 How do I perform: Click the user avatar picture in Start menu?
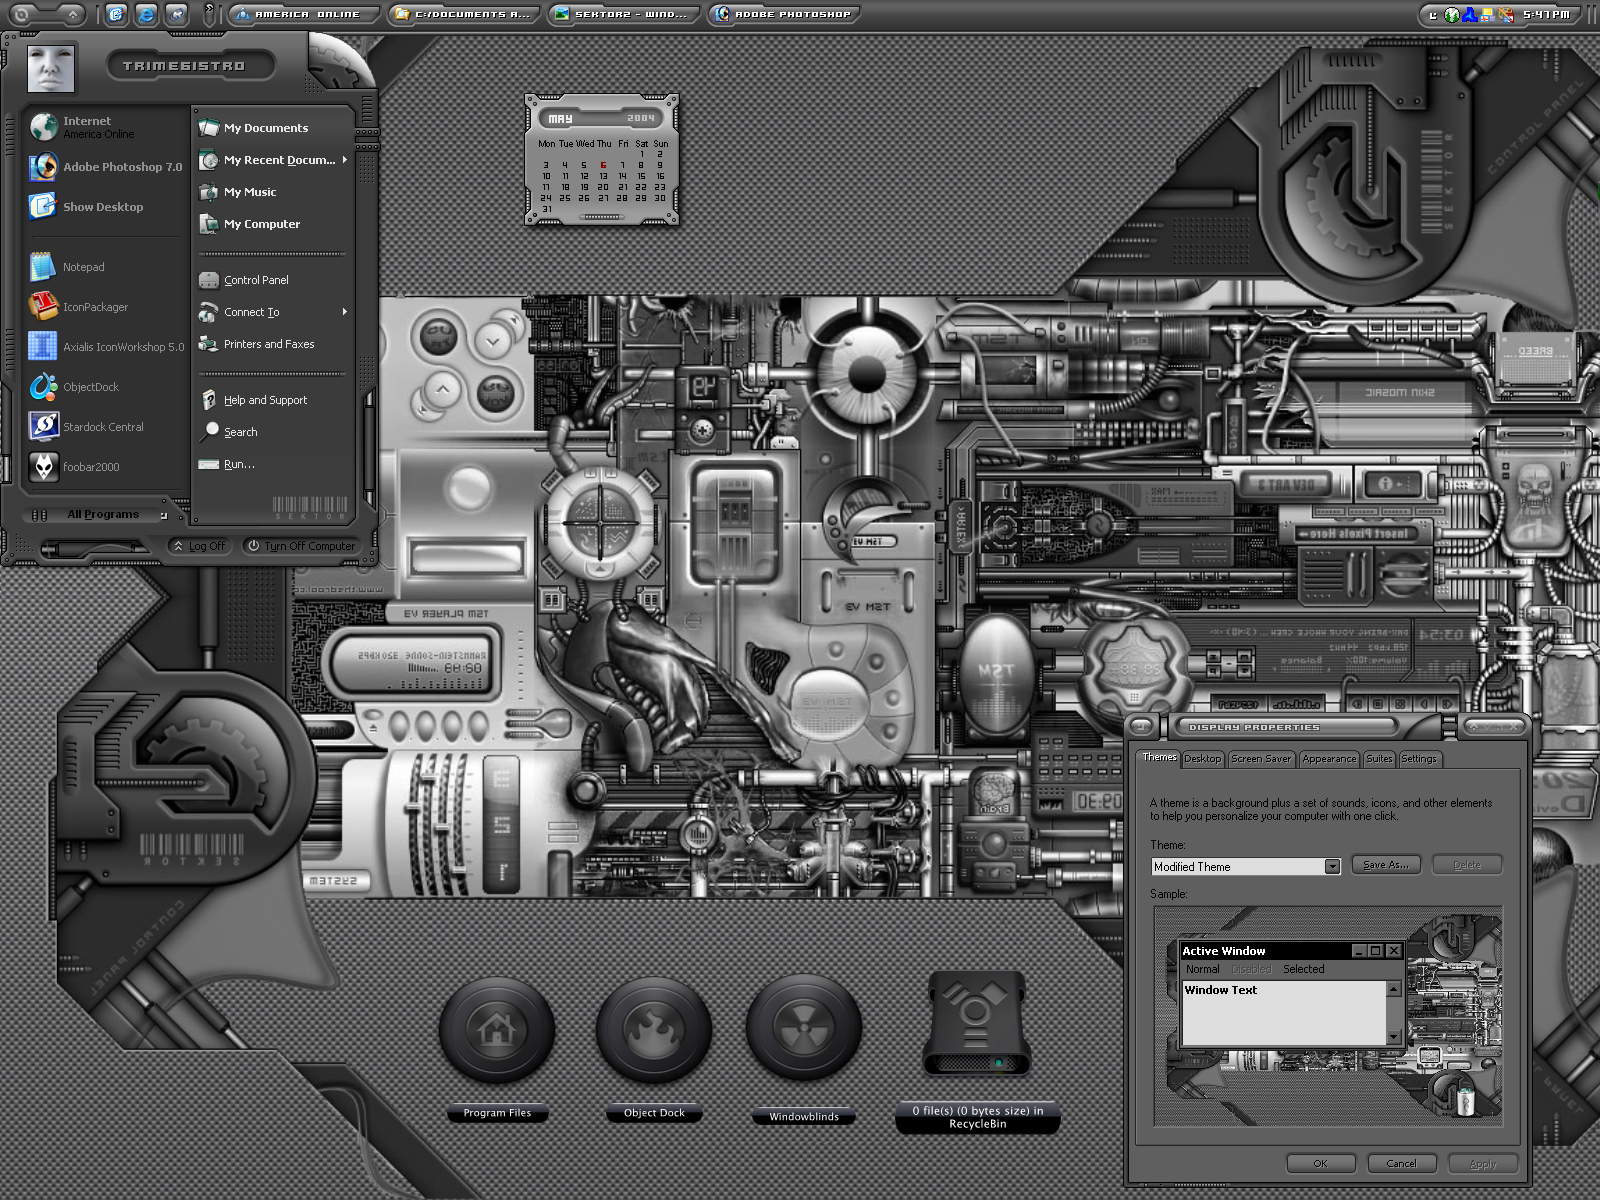[x=51, y=67]
